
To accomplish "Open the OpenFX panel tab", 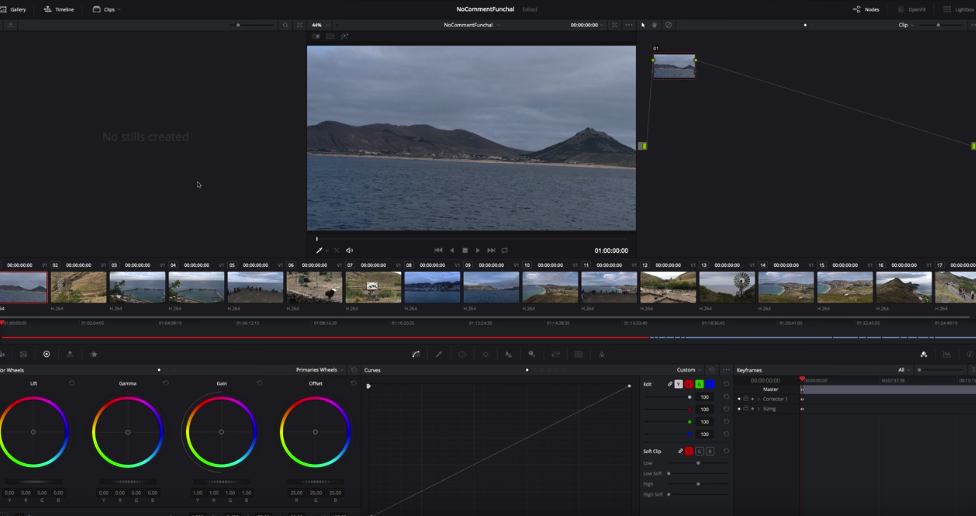I will [x=911, y=9].
